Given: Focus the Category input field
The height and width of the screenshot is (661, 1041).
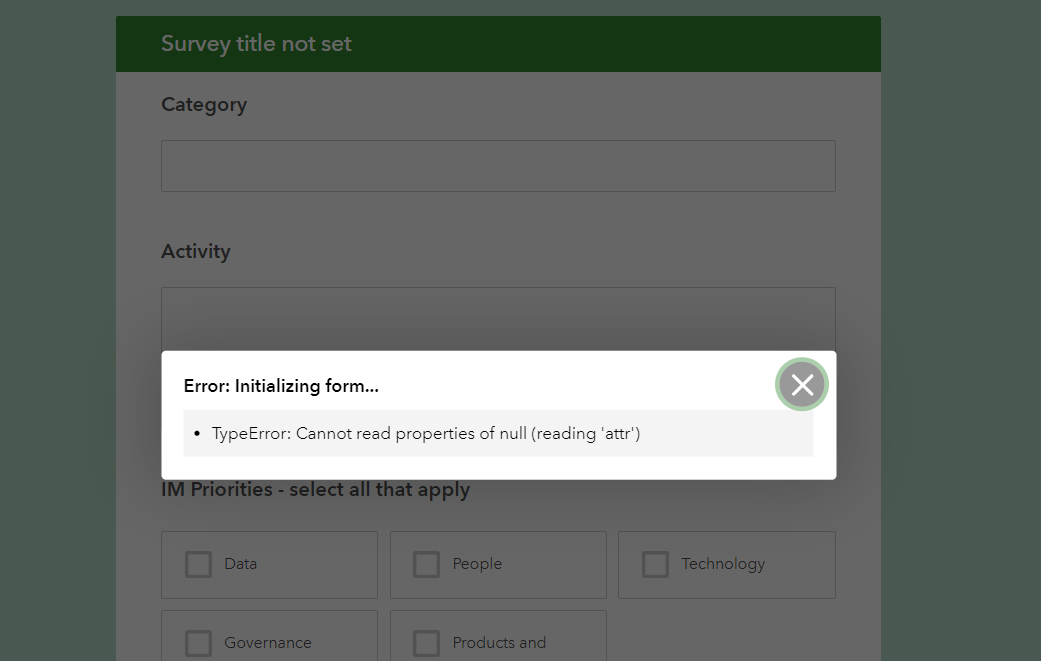Looking at the screenshot, I should [498, 166].
